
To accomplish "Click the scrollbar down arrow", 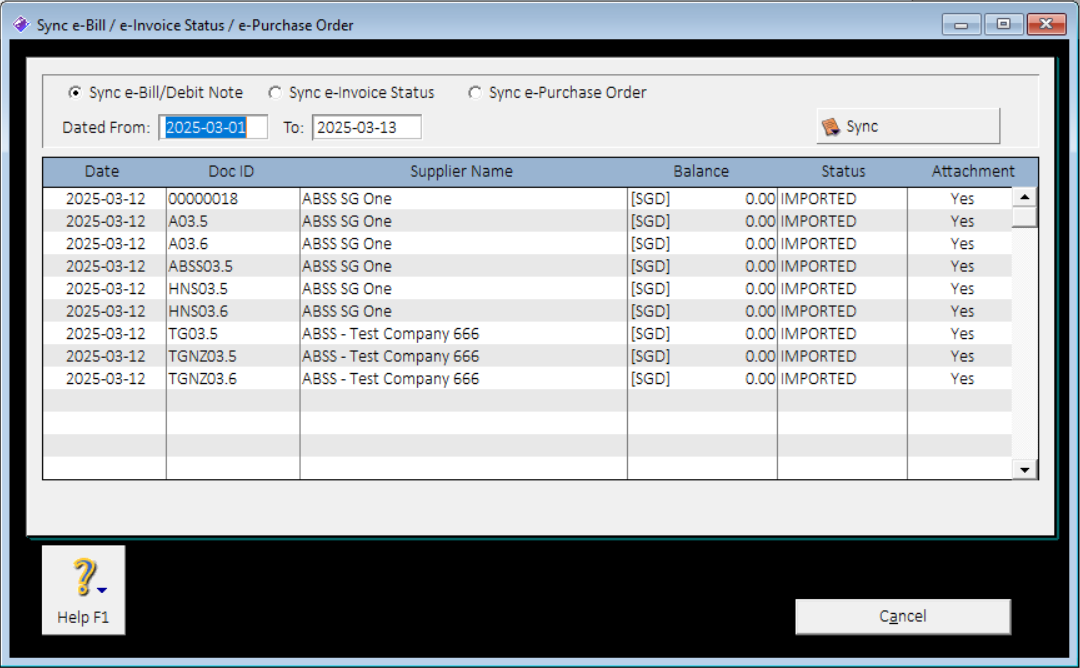I will click(x=1025, y=470).
